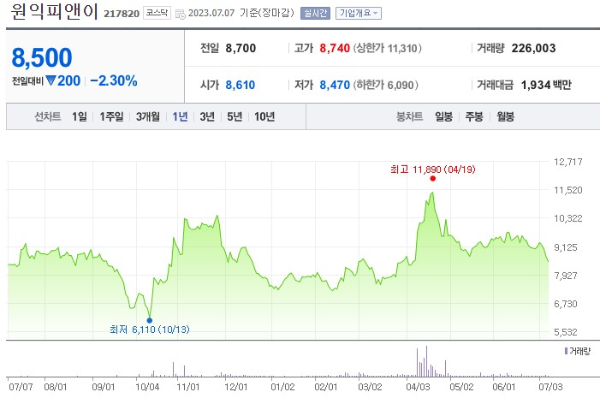Toggle the 실시간 real-time button
This screenshot has height=408, width=600.
315,13
